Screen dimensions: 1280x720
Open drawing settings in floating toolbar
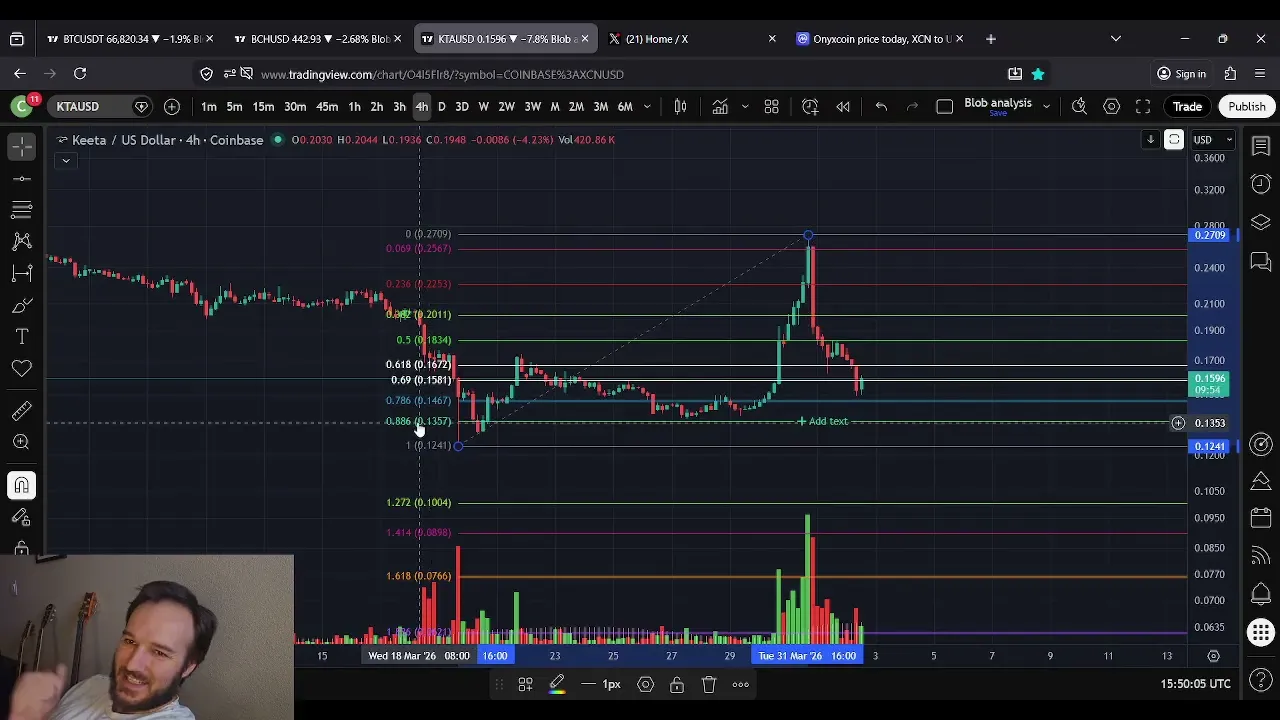(645, 685)
